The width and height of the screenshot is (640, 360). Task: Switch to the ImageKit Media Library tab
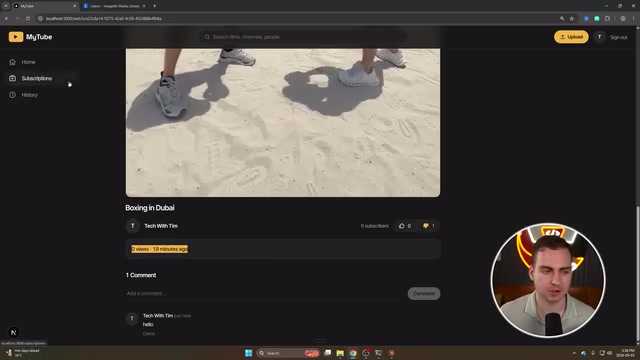tap(114, 6)
